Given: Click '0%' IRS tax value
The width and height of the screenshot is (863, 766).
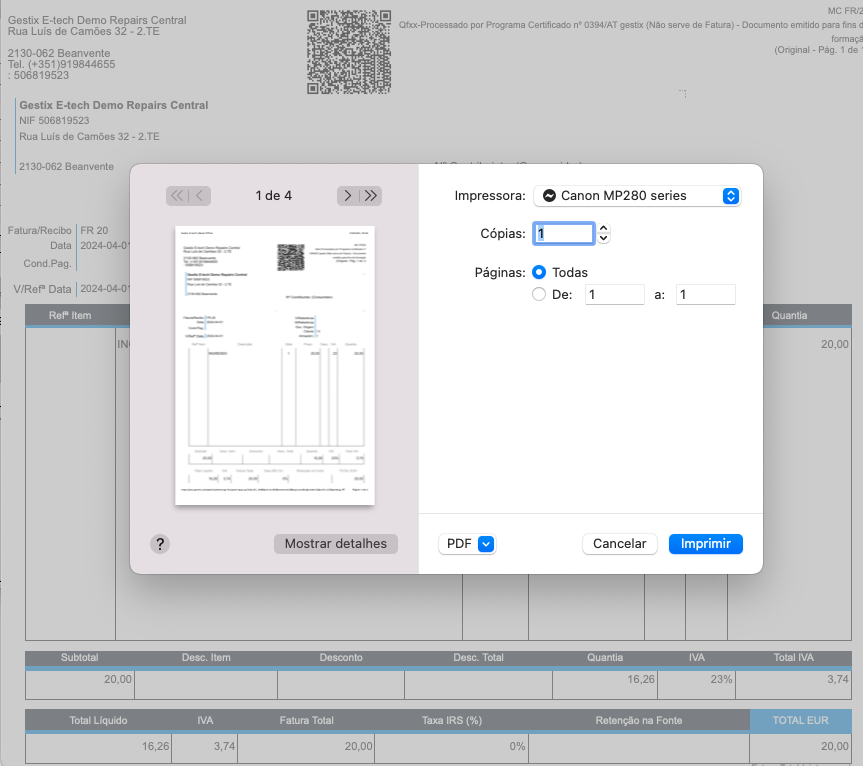Looking at the screenshot, I should pyautogui.click(x=517, y=747).
